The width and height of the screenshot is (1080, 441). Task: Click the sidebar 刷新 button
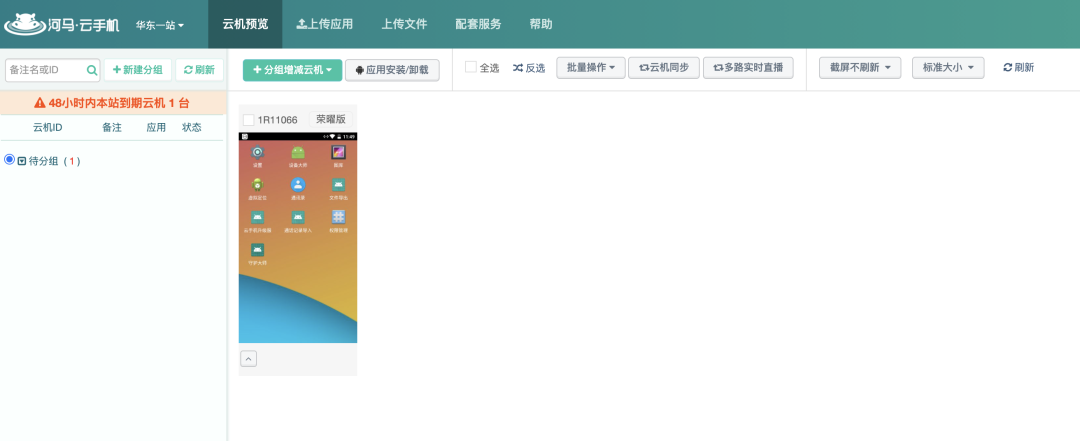click(x=199, y=70)
